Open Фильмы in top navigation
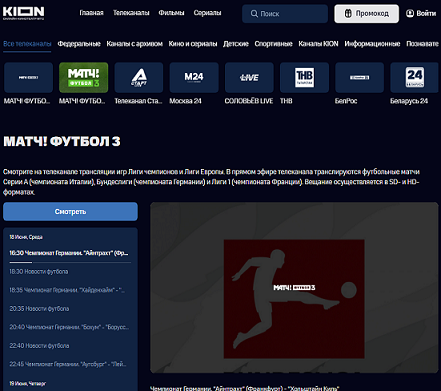The width and height of the screenshot is (441, 391). pos(171,13)
